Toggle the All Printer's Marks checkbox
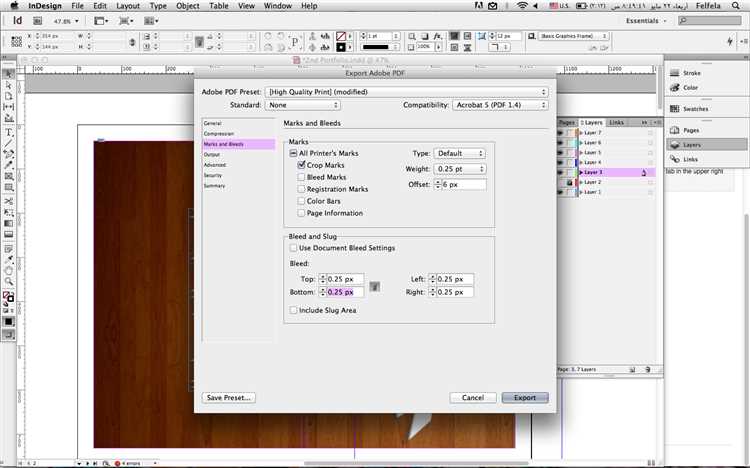This screenshot has width=750, height=468. [293, 153]
